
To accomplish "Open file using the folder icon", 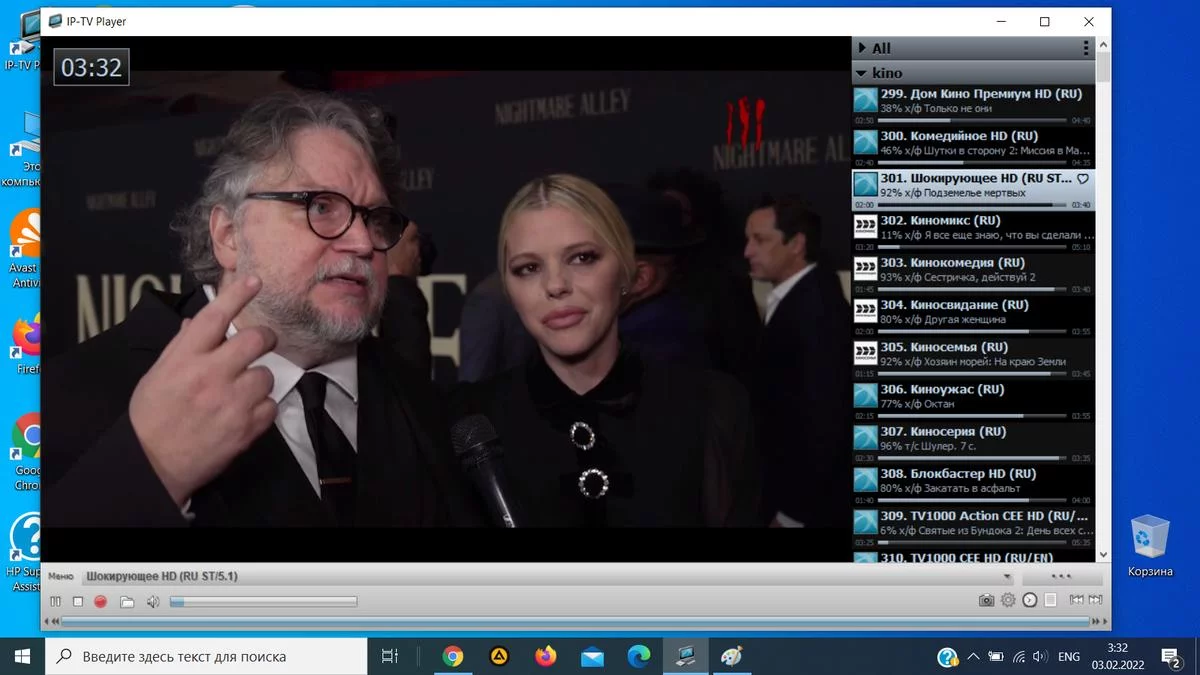I will 126,602.
